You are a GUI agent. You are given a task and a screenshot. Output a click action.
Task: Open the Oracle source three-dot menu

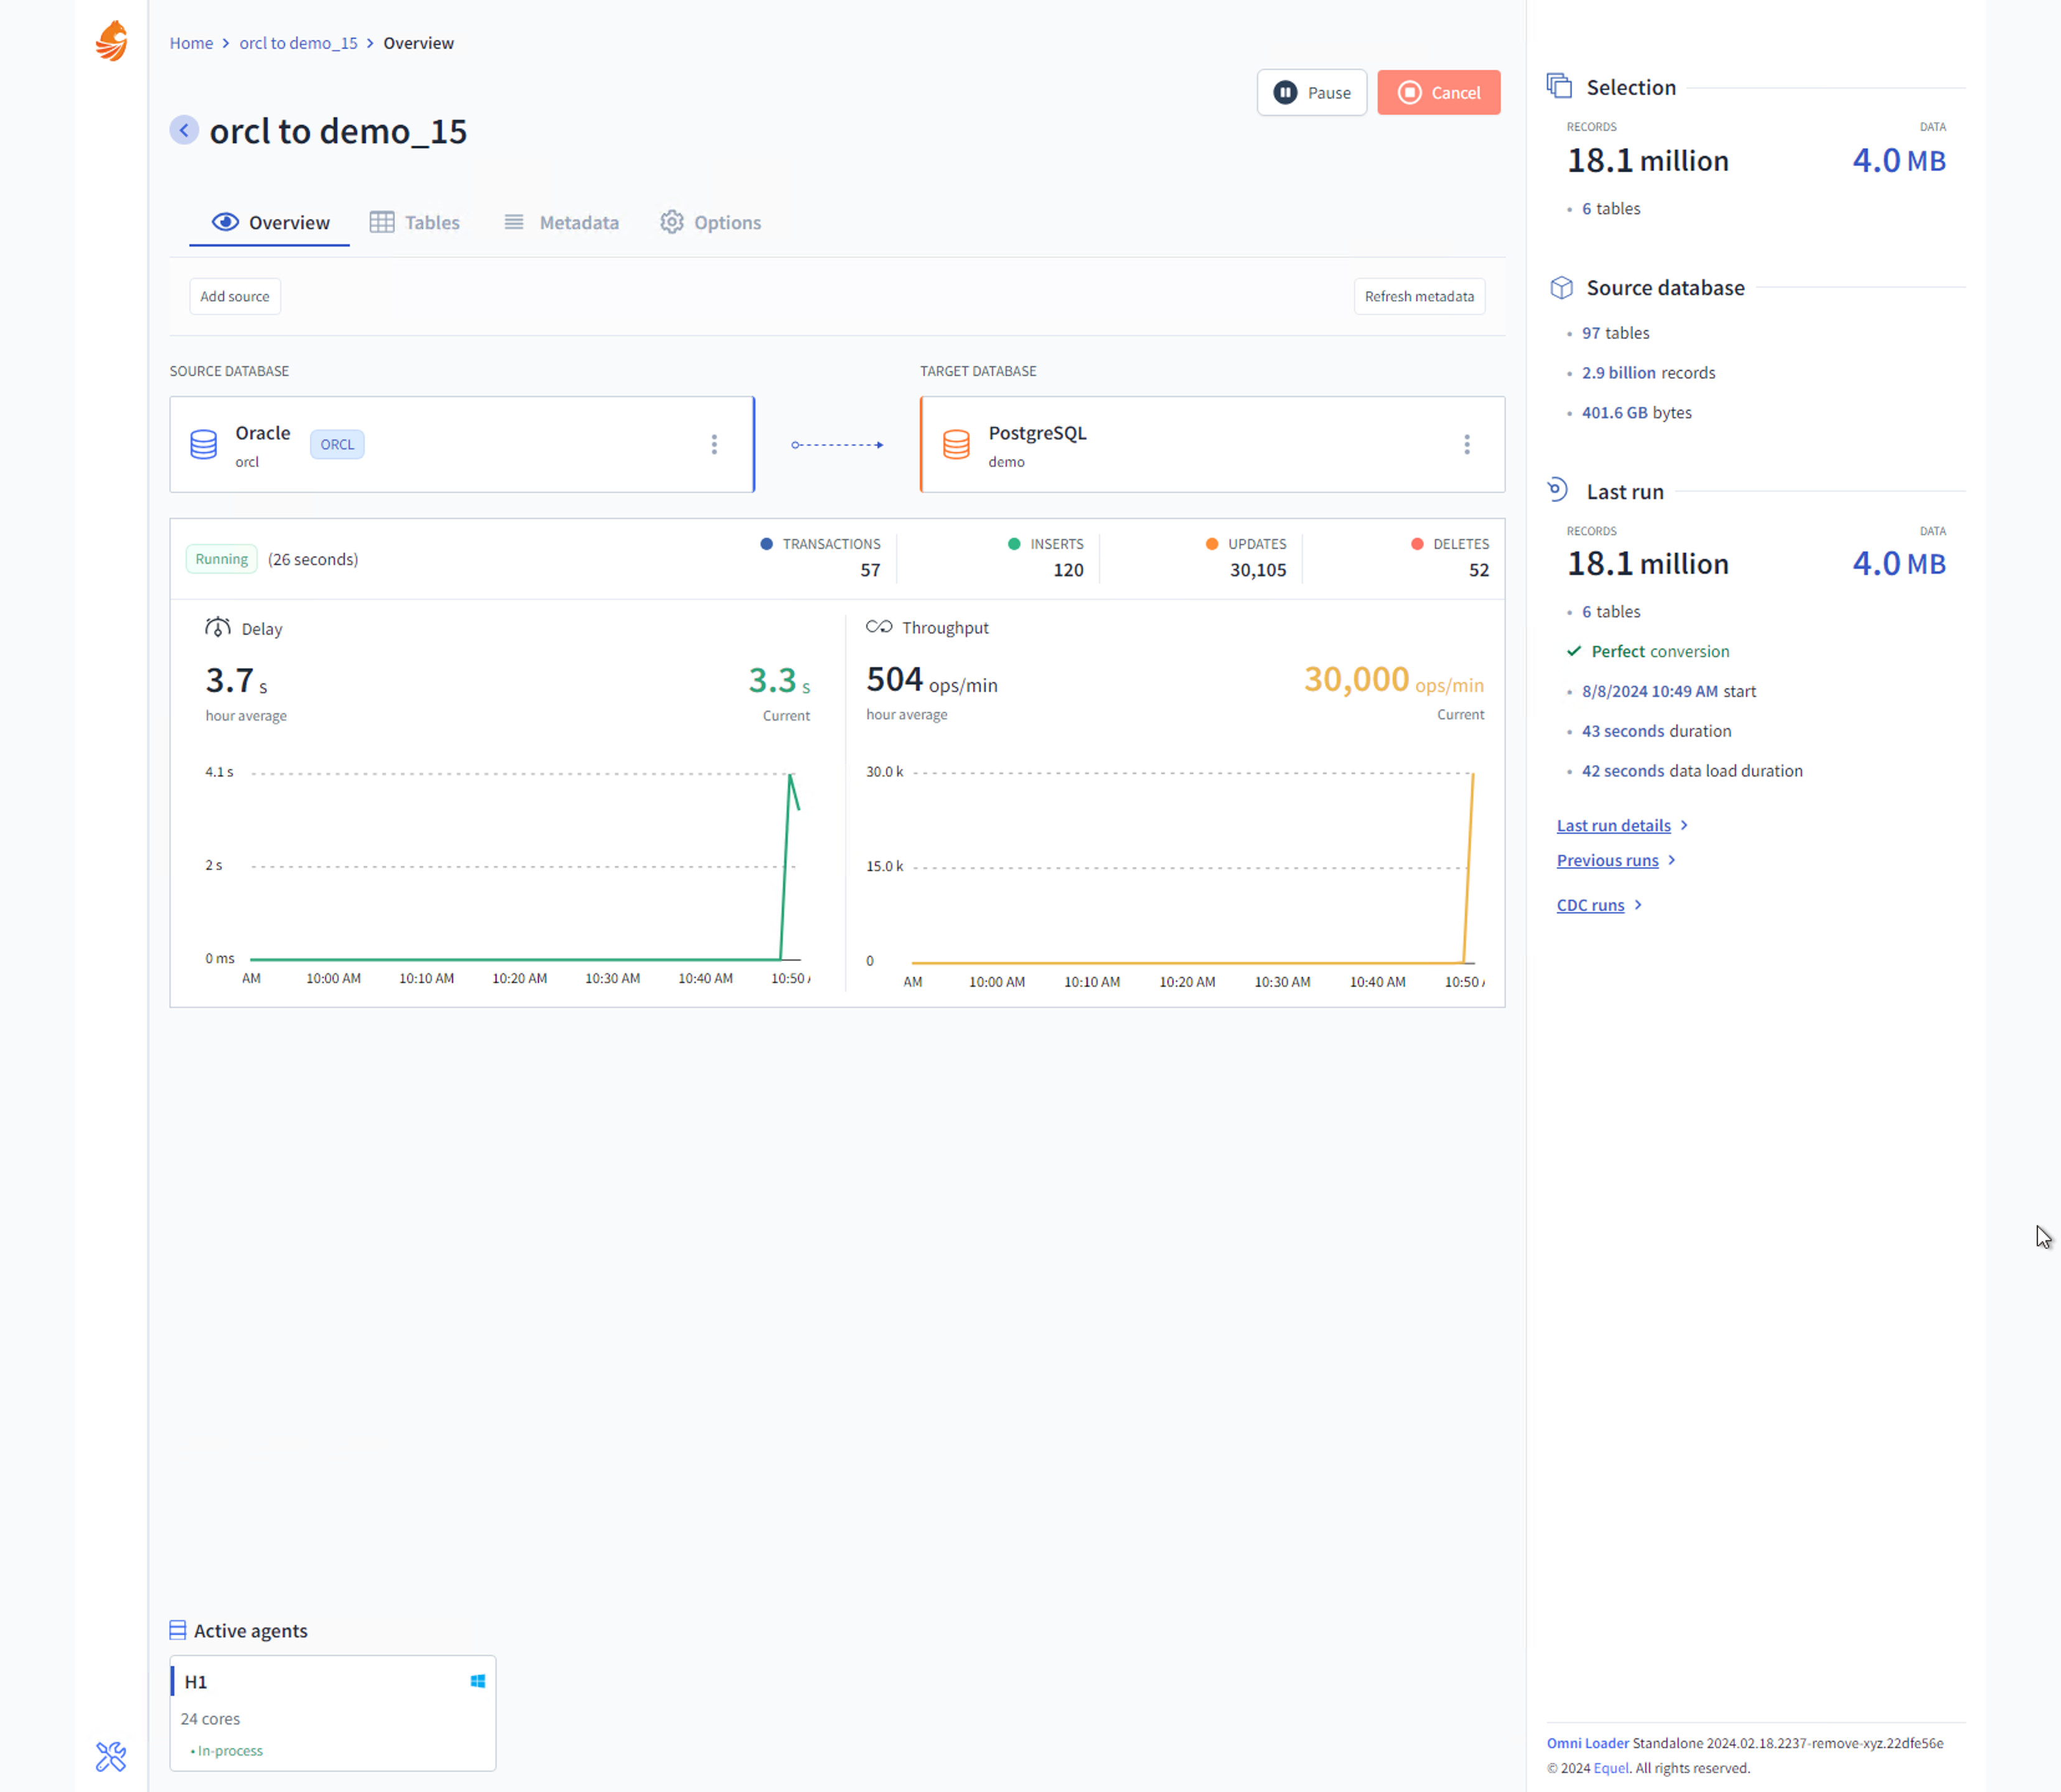pyautogui.click(x=714, y=444)
